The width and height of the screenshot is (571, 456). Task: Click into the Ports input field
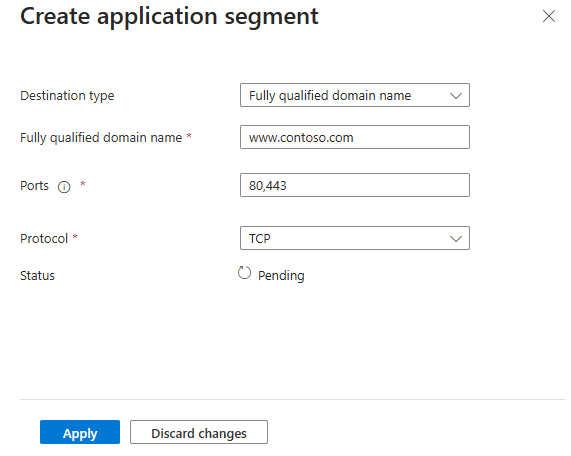355,185
